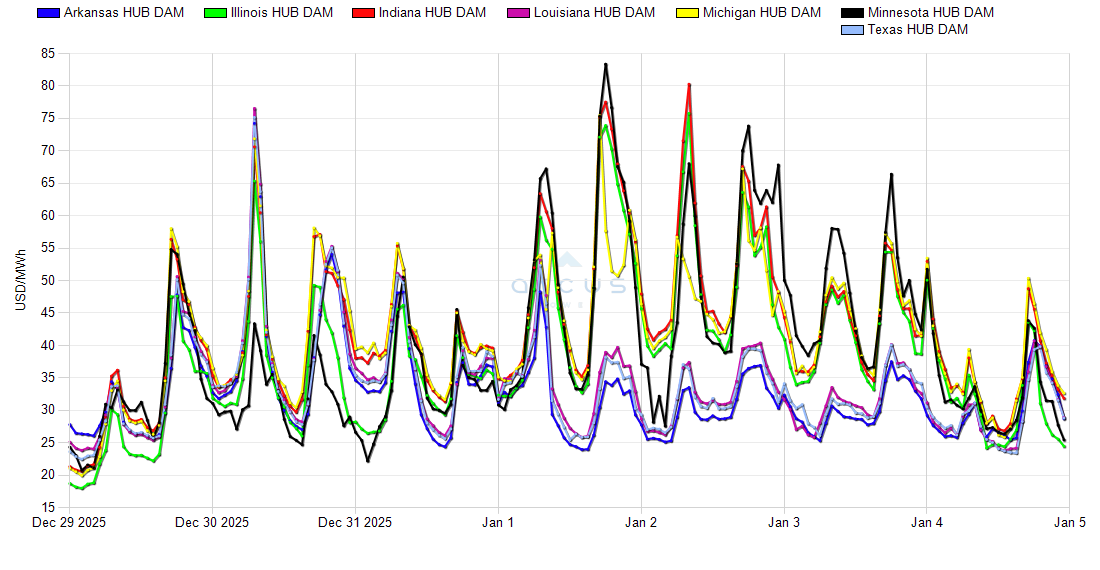Select the Dec 29 2025 x-axis label
The image size is (1100, 570).
coord(69,522)
